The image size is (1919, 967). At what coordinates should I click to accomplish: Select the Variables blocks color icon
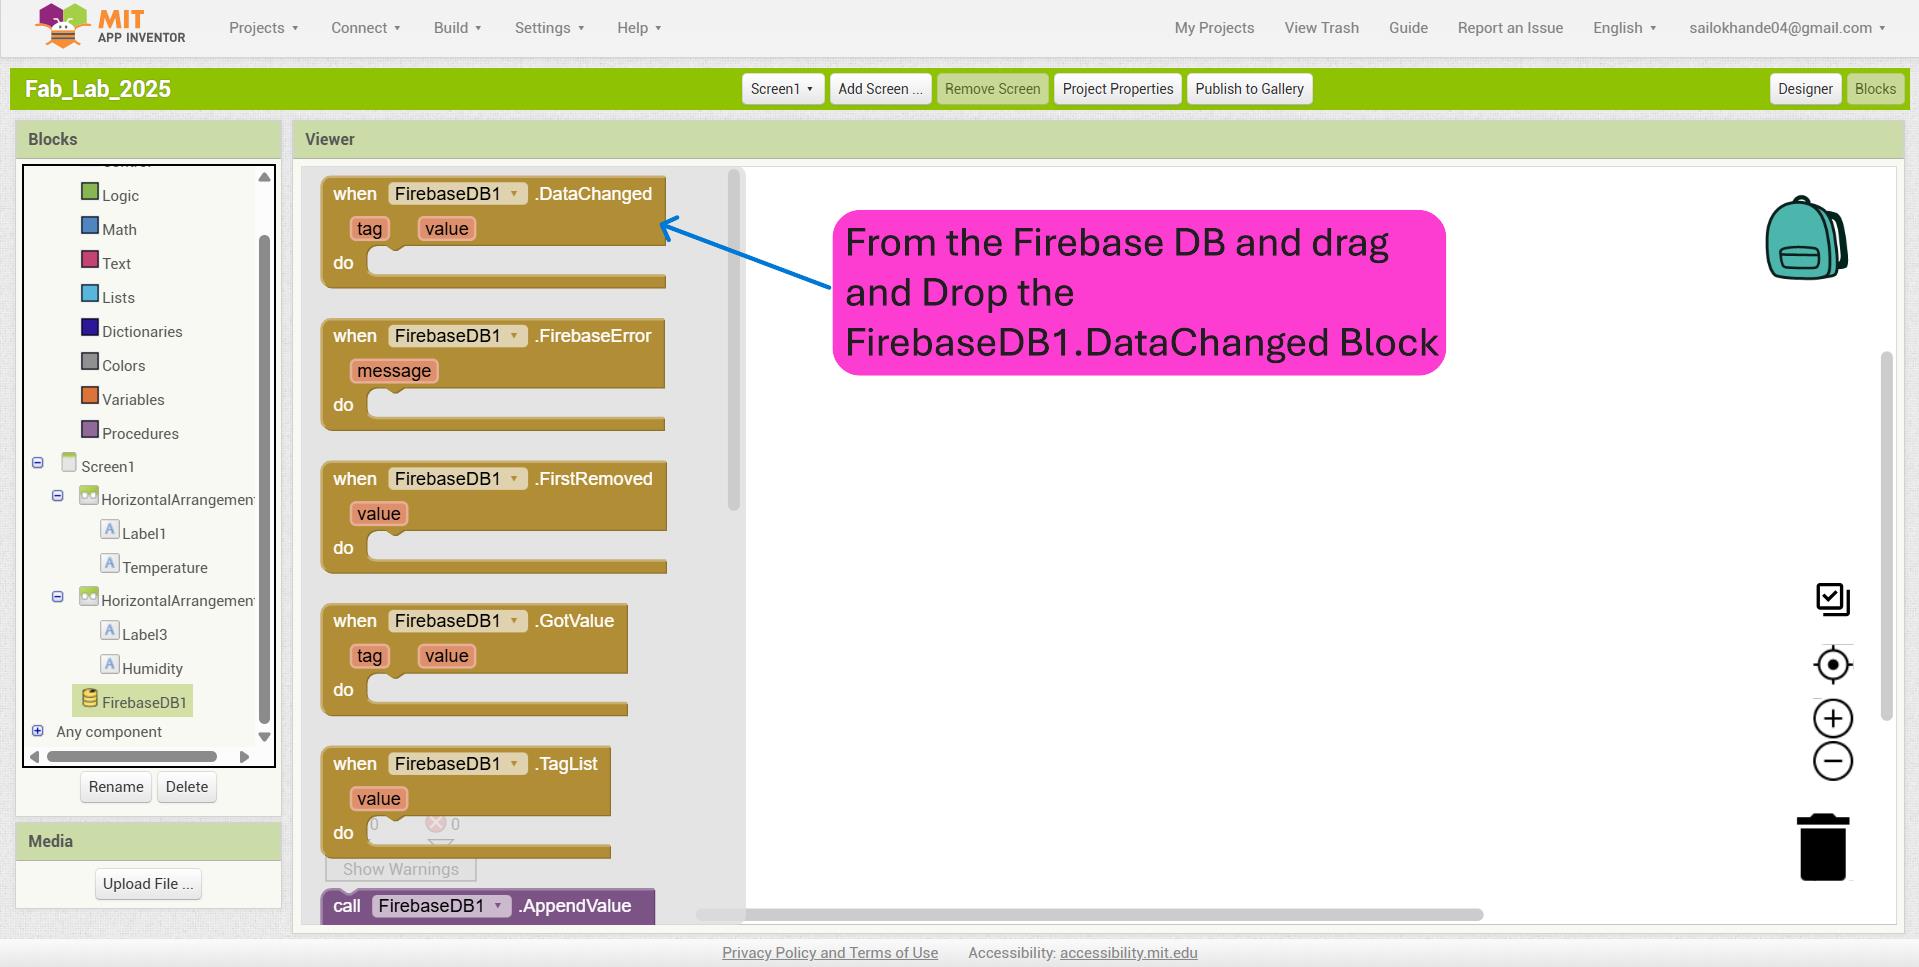tap(90, 395)
